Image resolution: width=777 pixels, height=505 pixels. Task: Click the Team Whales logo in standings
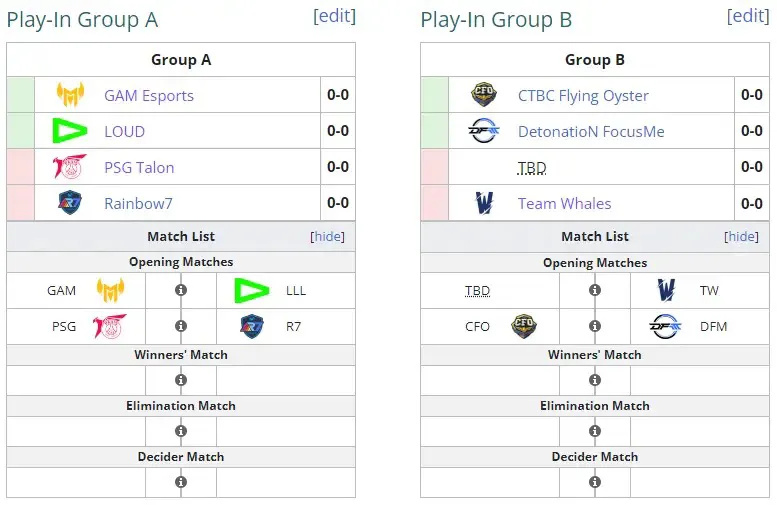pyautogui.click(x=484, y=203)
